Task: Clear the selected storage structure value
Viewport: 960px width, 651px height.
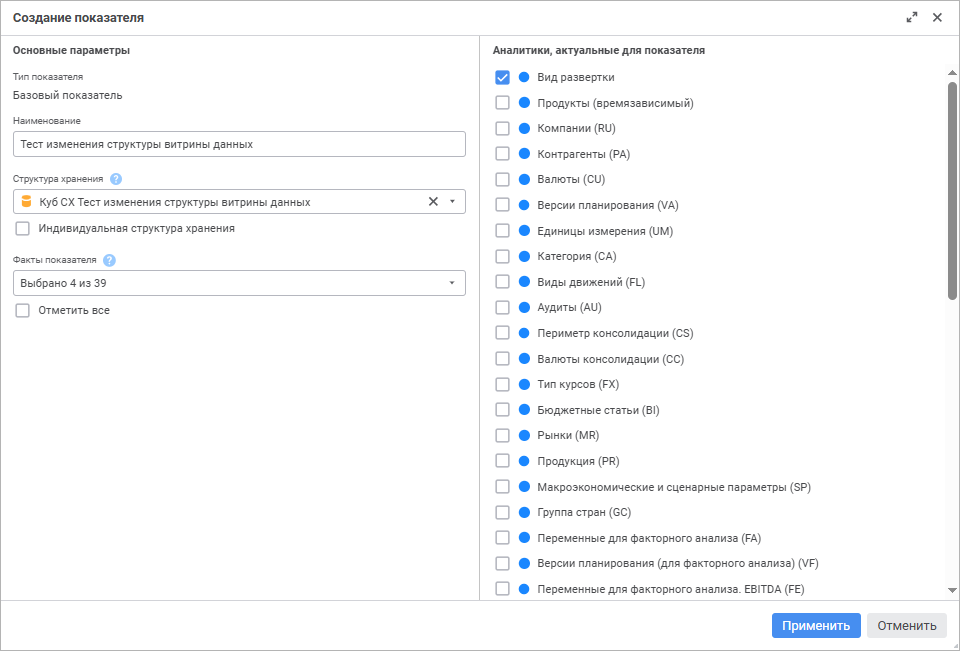Action: tap(433, 202)
